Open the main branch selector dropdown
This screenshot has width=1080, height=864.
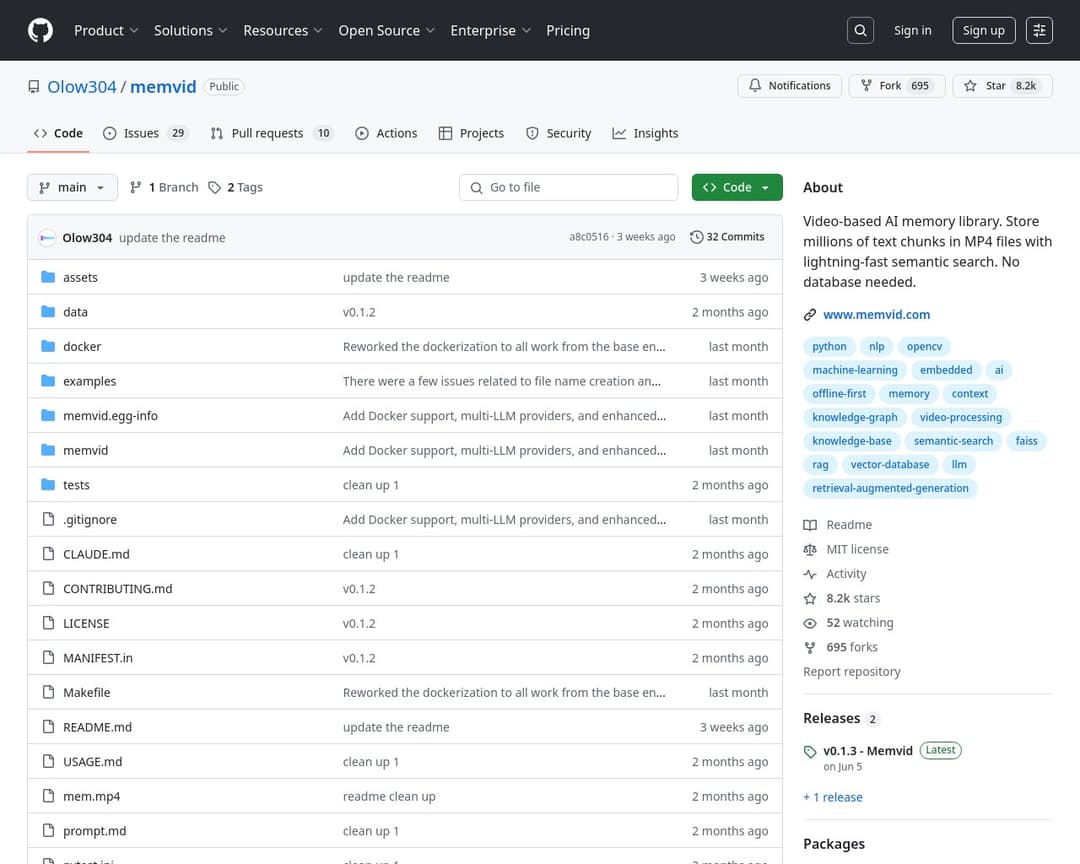[x=72, y=187]
